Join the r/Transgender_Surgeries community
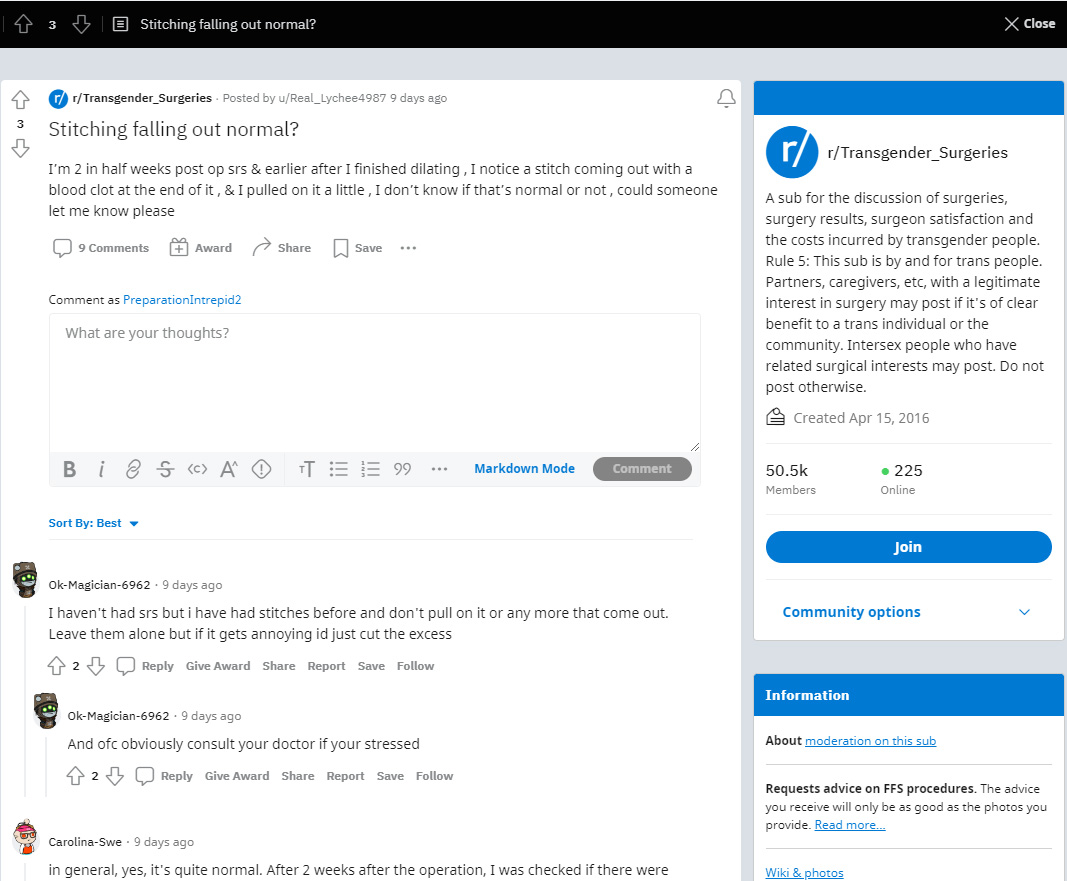 coord(908,547)
